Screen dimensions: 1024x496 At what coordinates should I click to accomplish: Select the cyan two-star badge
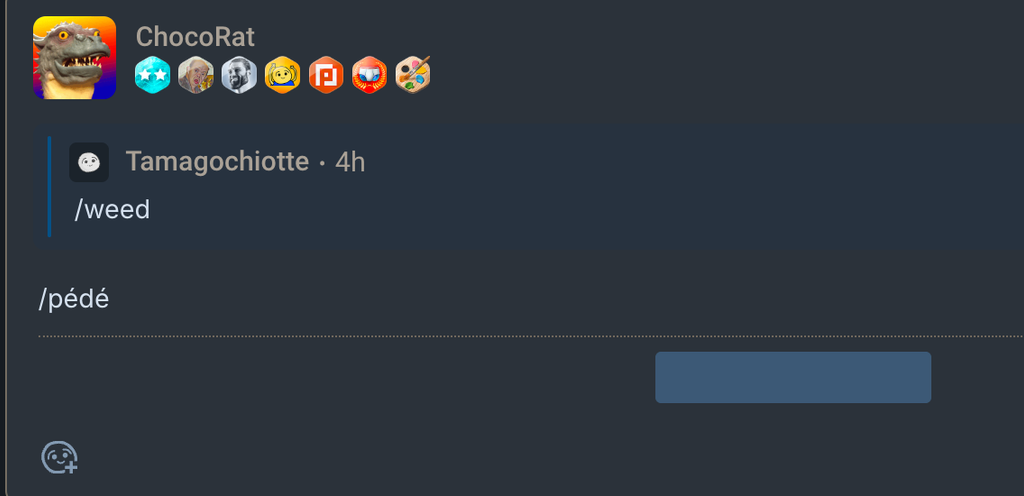point(152,75)
